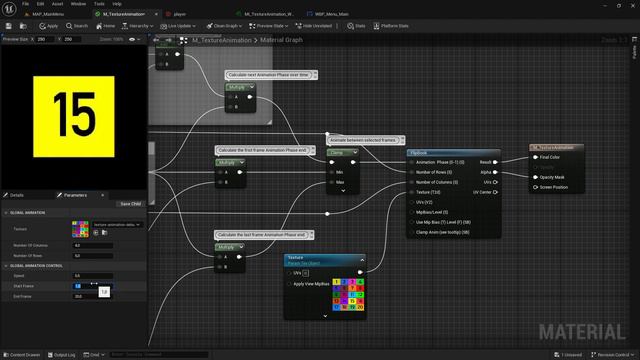Click the Number Of Rows value field
Viewport: 640px width, 360px height.
[x=93, y=256]
